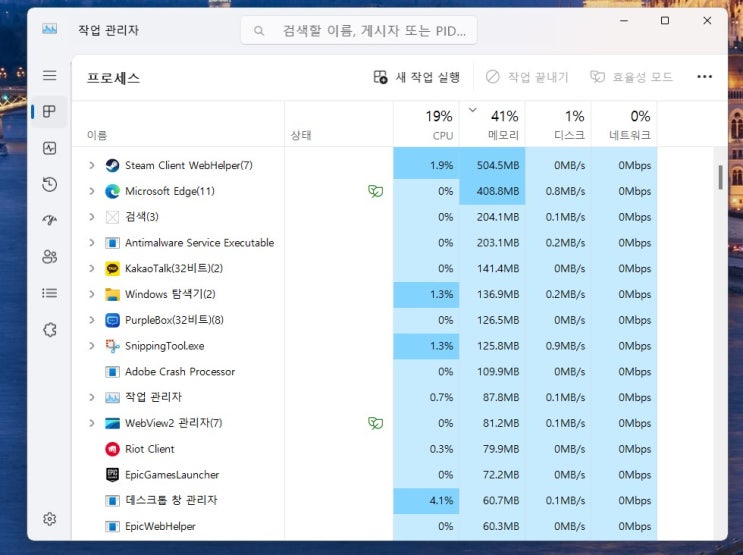The image size is (743, 555).
Task: Click the Antimalware Service Executable icon
Action: 112,243
